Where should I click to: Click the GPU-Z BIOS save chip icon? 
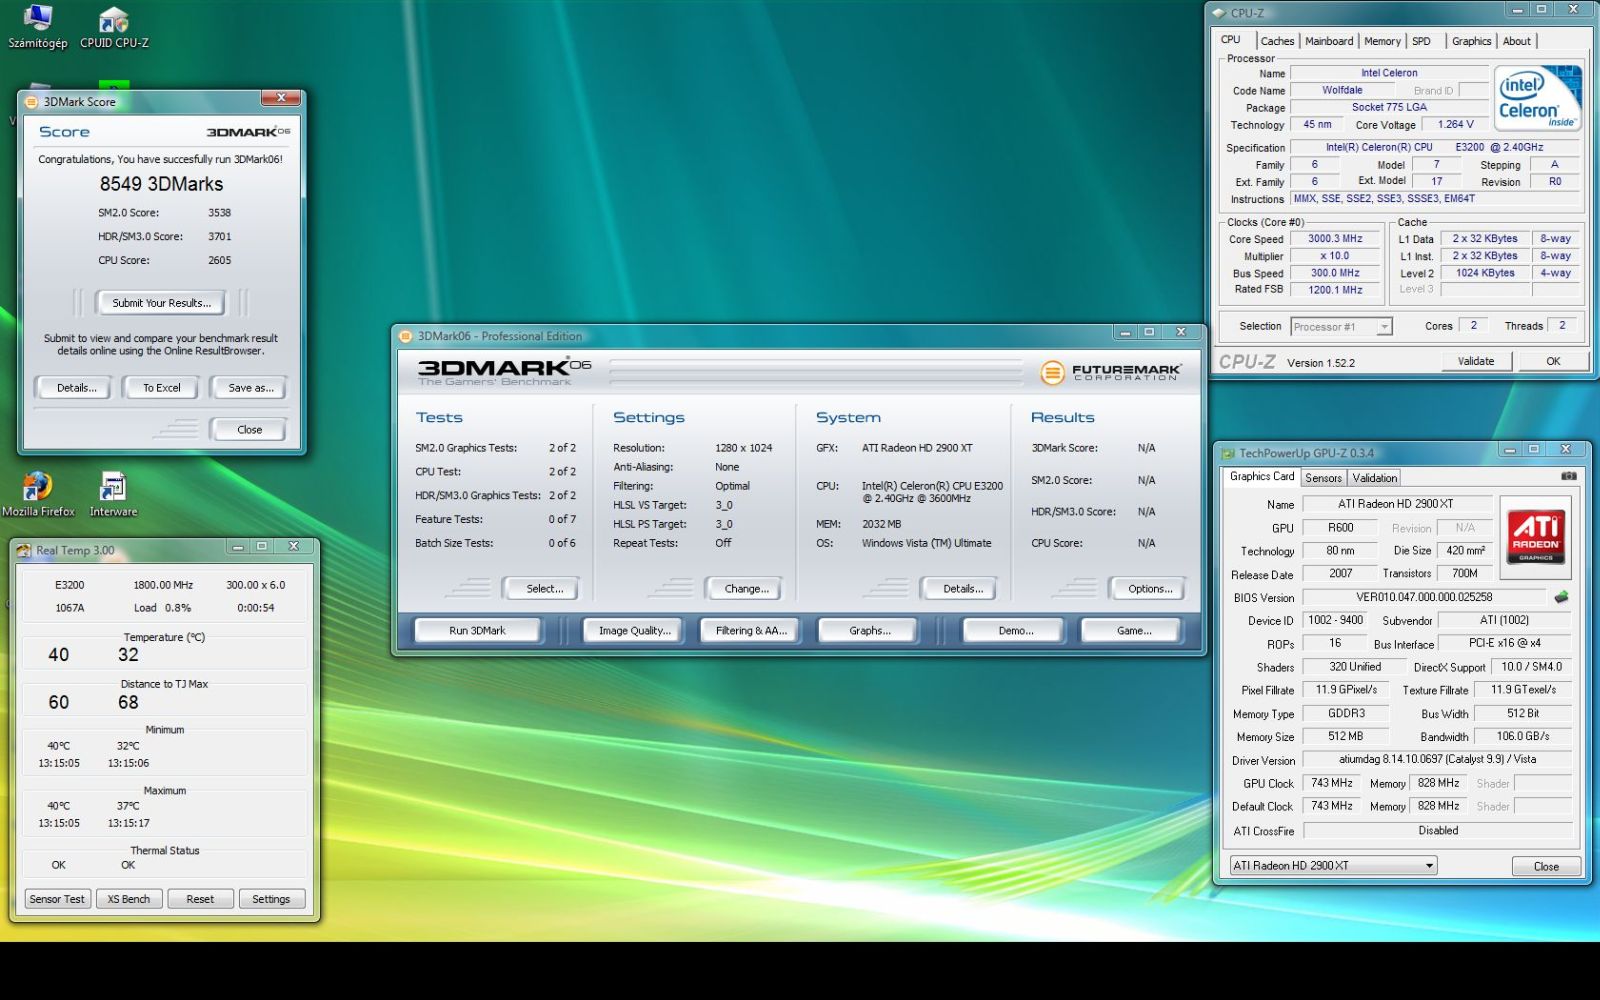pyautogui.click(x=1561, y=597)
